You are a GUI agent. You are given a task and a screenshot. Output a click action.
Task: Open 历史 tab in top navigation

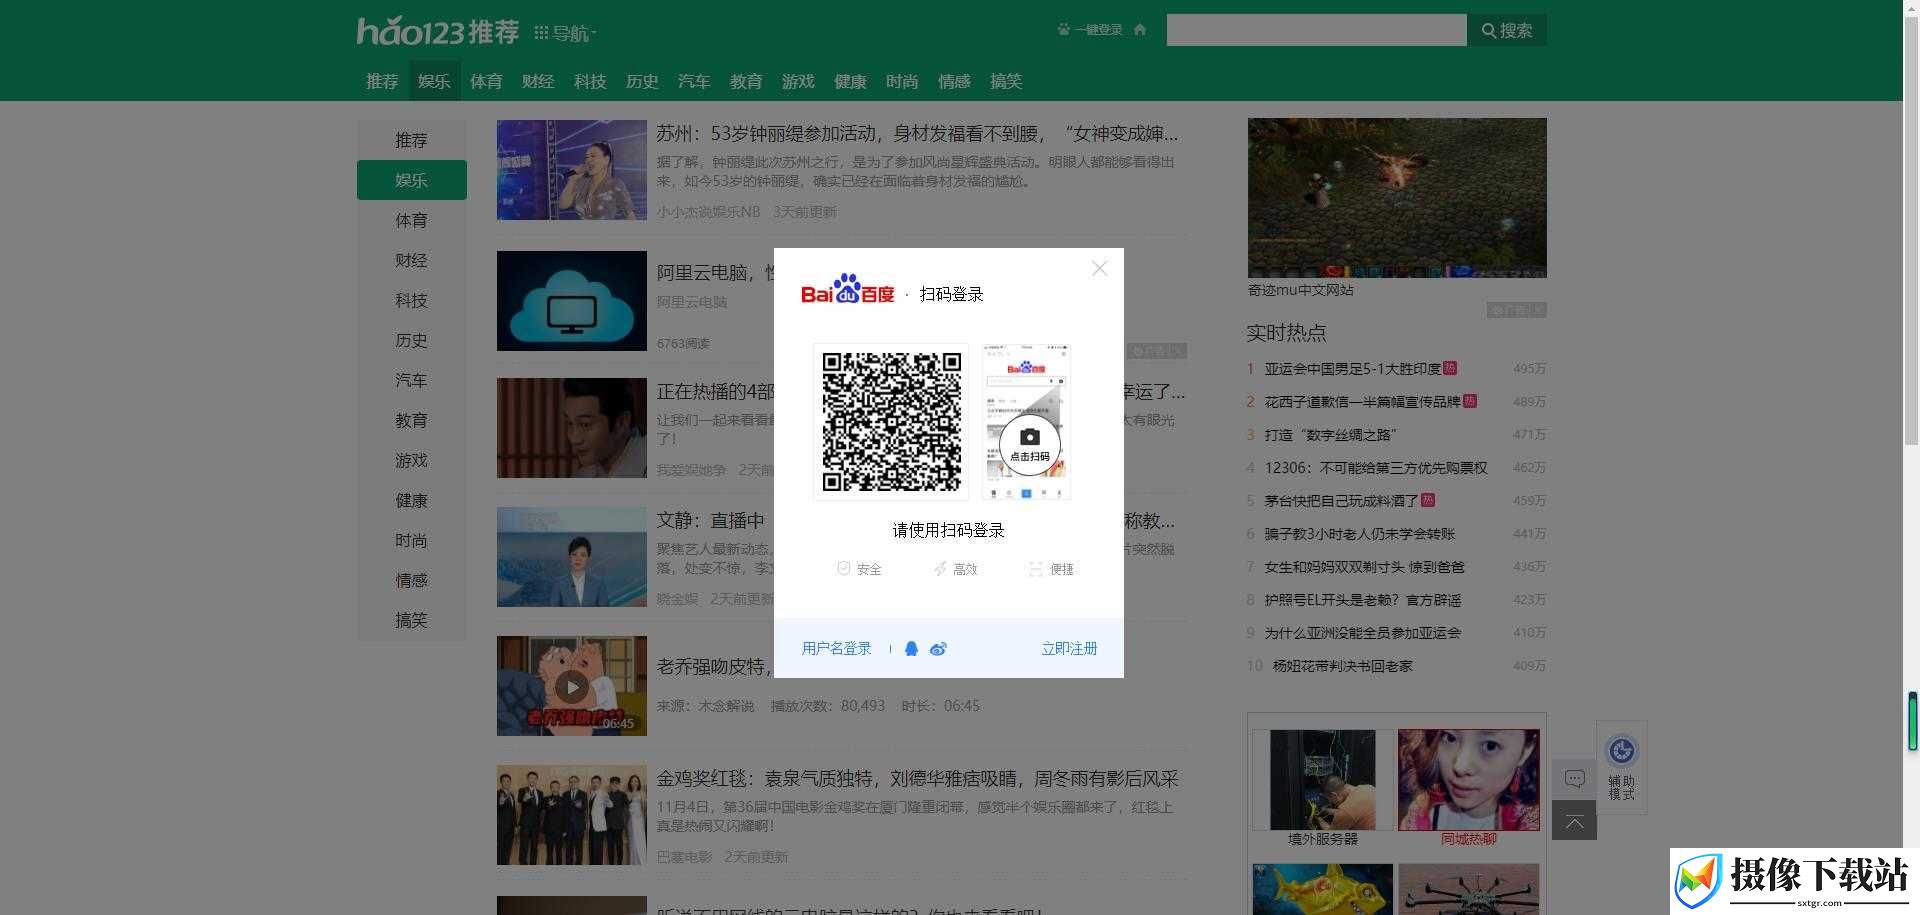[x=642, y=81]
